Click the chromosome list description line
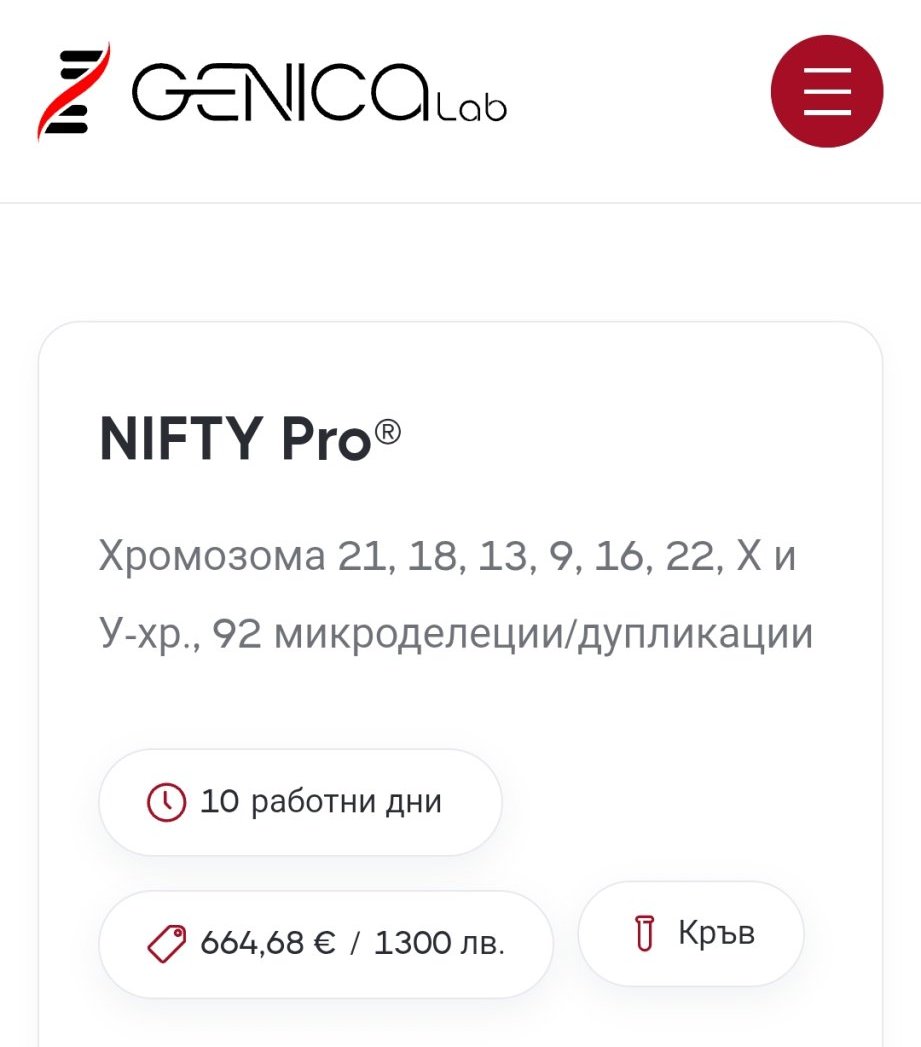The image size is (921, 1047). pyautogui.click(x=447, y=556)
